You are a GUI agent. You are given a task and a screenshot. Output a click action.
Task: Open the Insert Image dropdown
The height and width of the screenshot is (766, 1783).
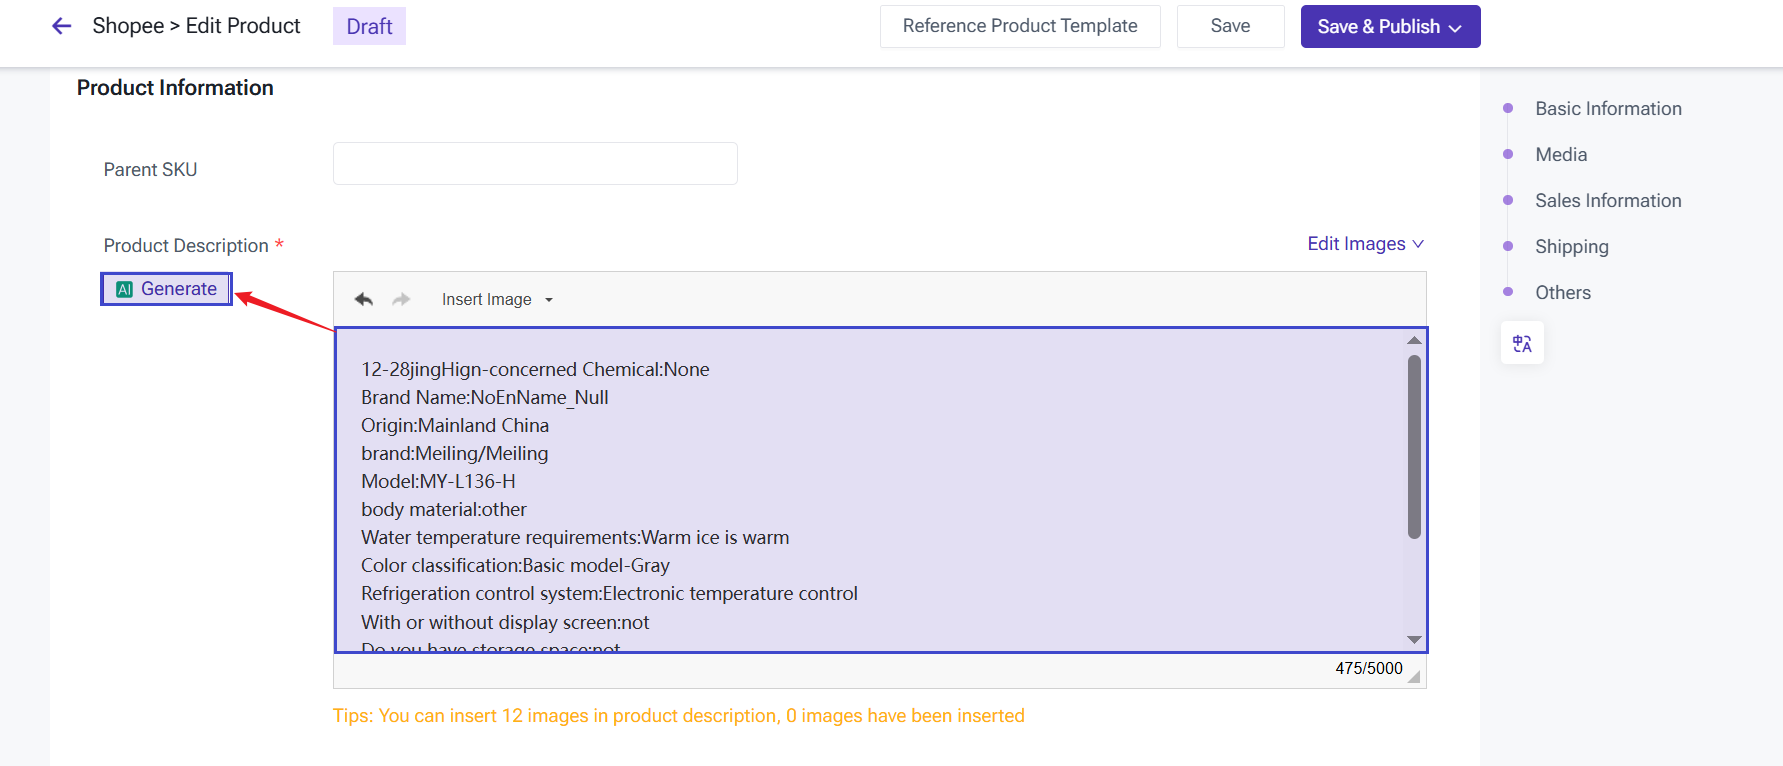[497, 299]
